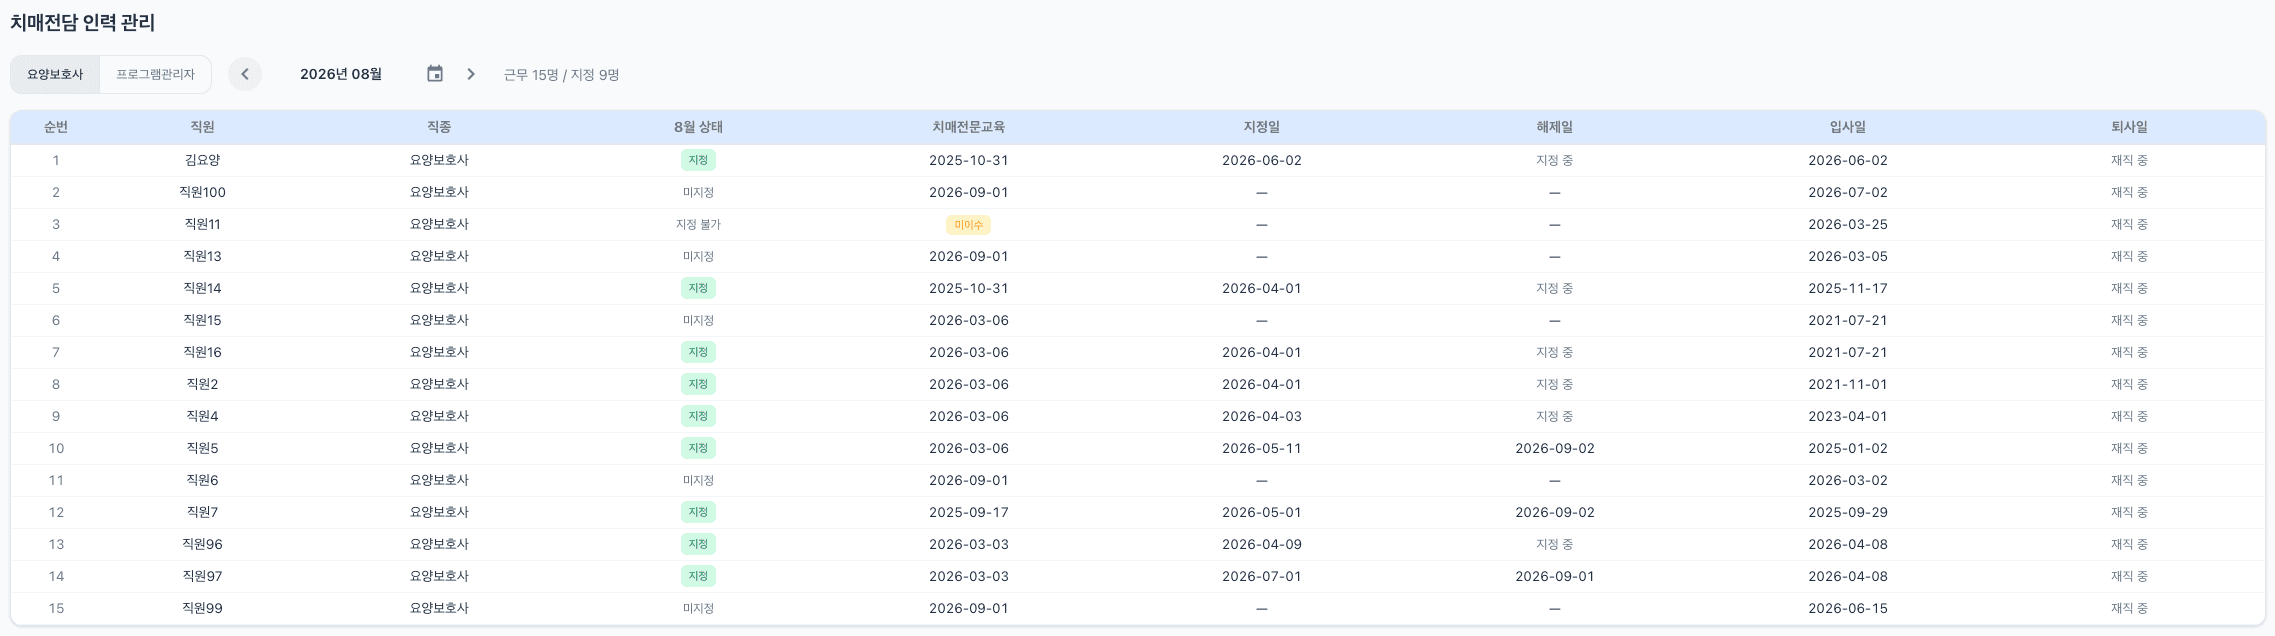Select employee 김요양 in the table
This screenshot has height=636, width=2275.
202,160
